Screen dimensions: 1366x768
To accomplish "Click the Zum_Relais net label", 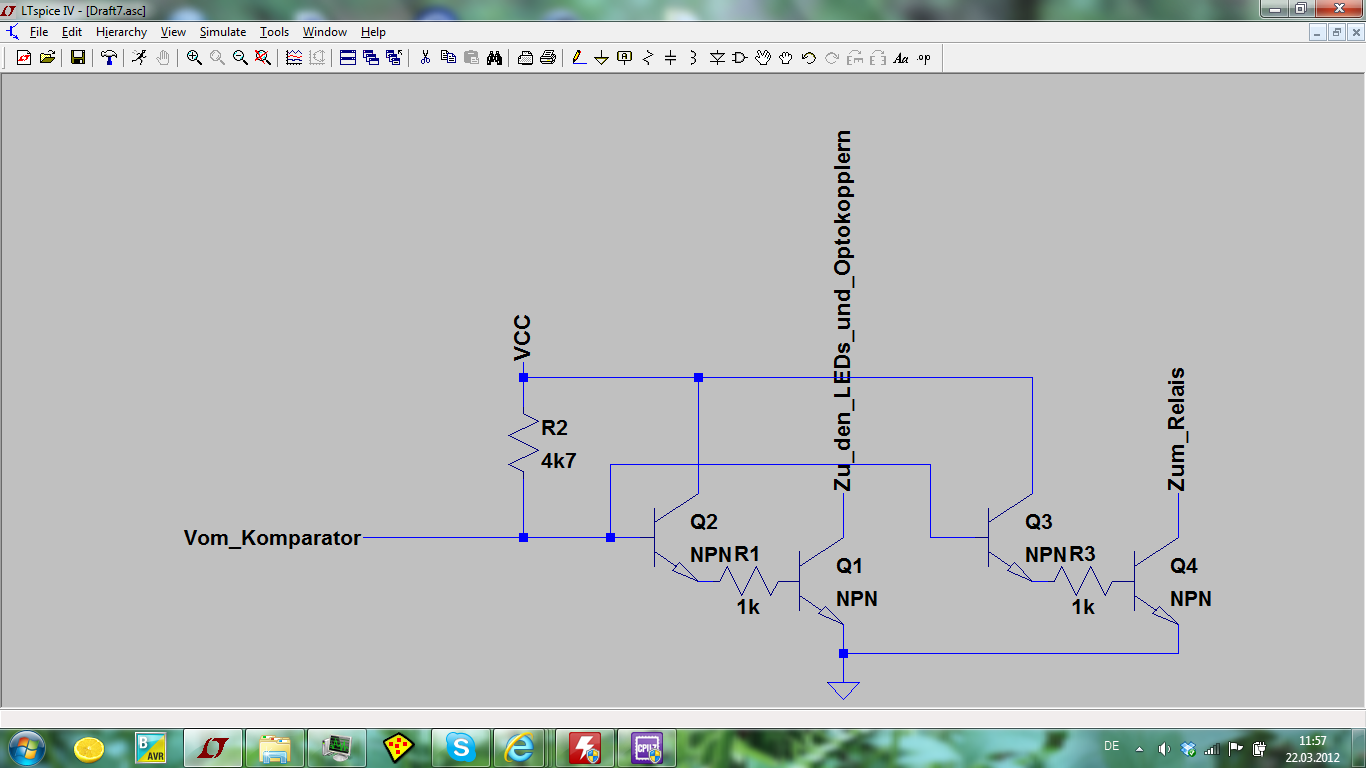I will (x=1177, y=430).
